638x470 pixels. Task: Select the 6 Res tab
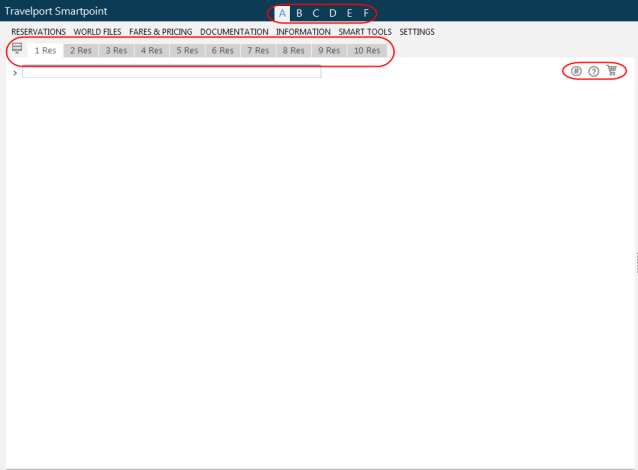click(223, 50)
